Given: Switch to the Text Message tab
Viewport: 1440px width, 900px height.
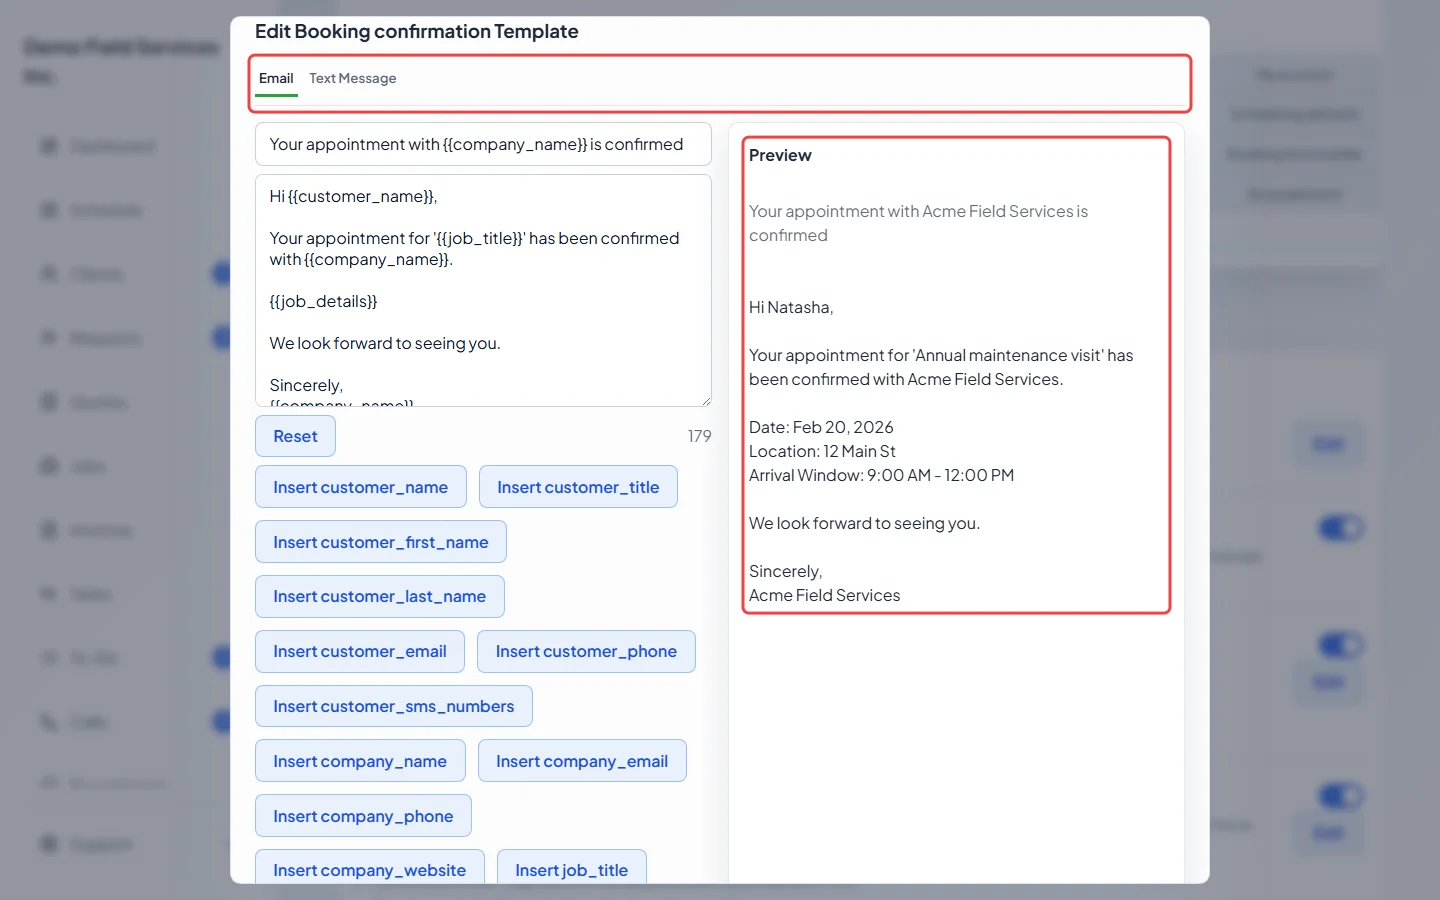Looking at the screenshot, I should pyautogui.click(x=352, y=78).
